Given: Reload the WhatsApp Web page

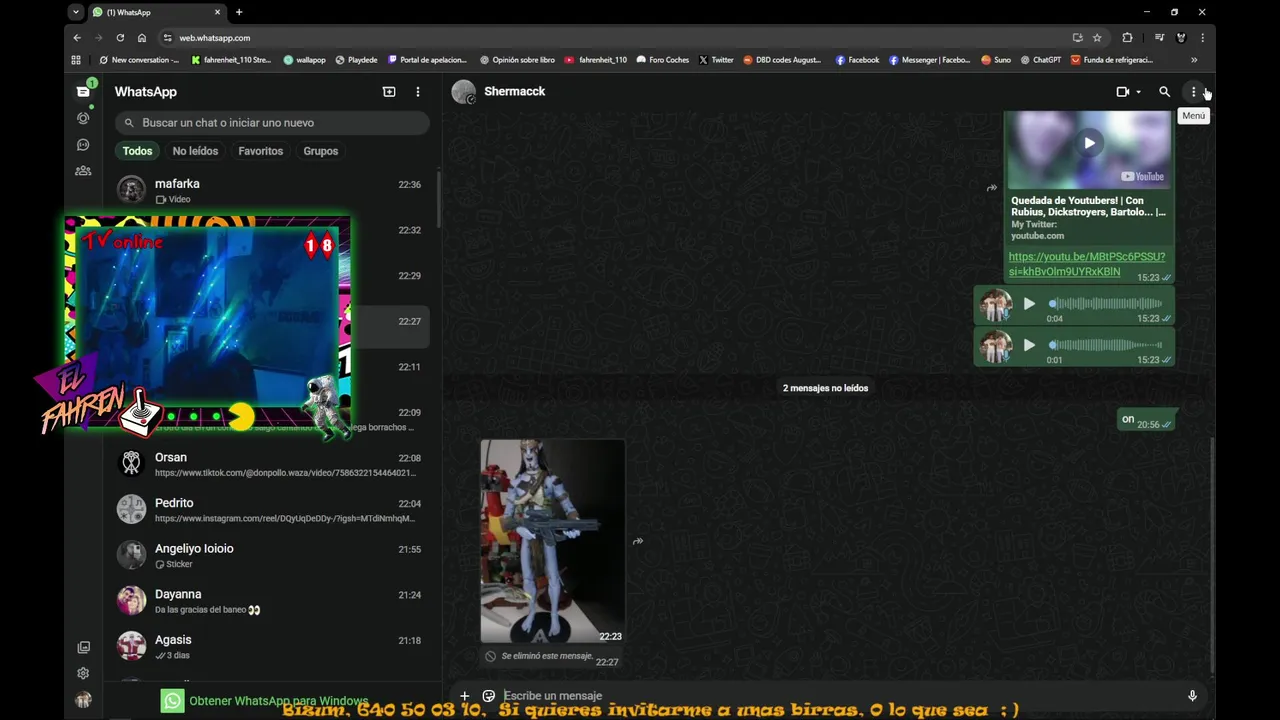Looking at the screenshot, I should (120, 38).
